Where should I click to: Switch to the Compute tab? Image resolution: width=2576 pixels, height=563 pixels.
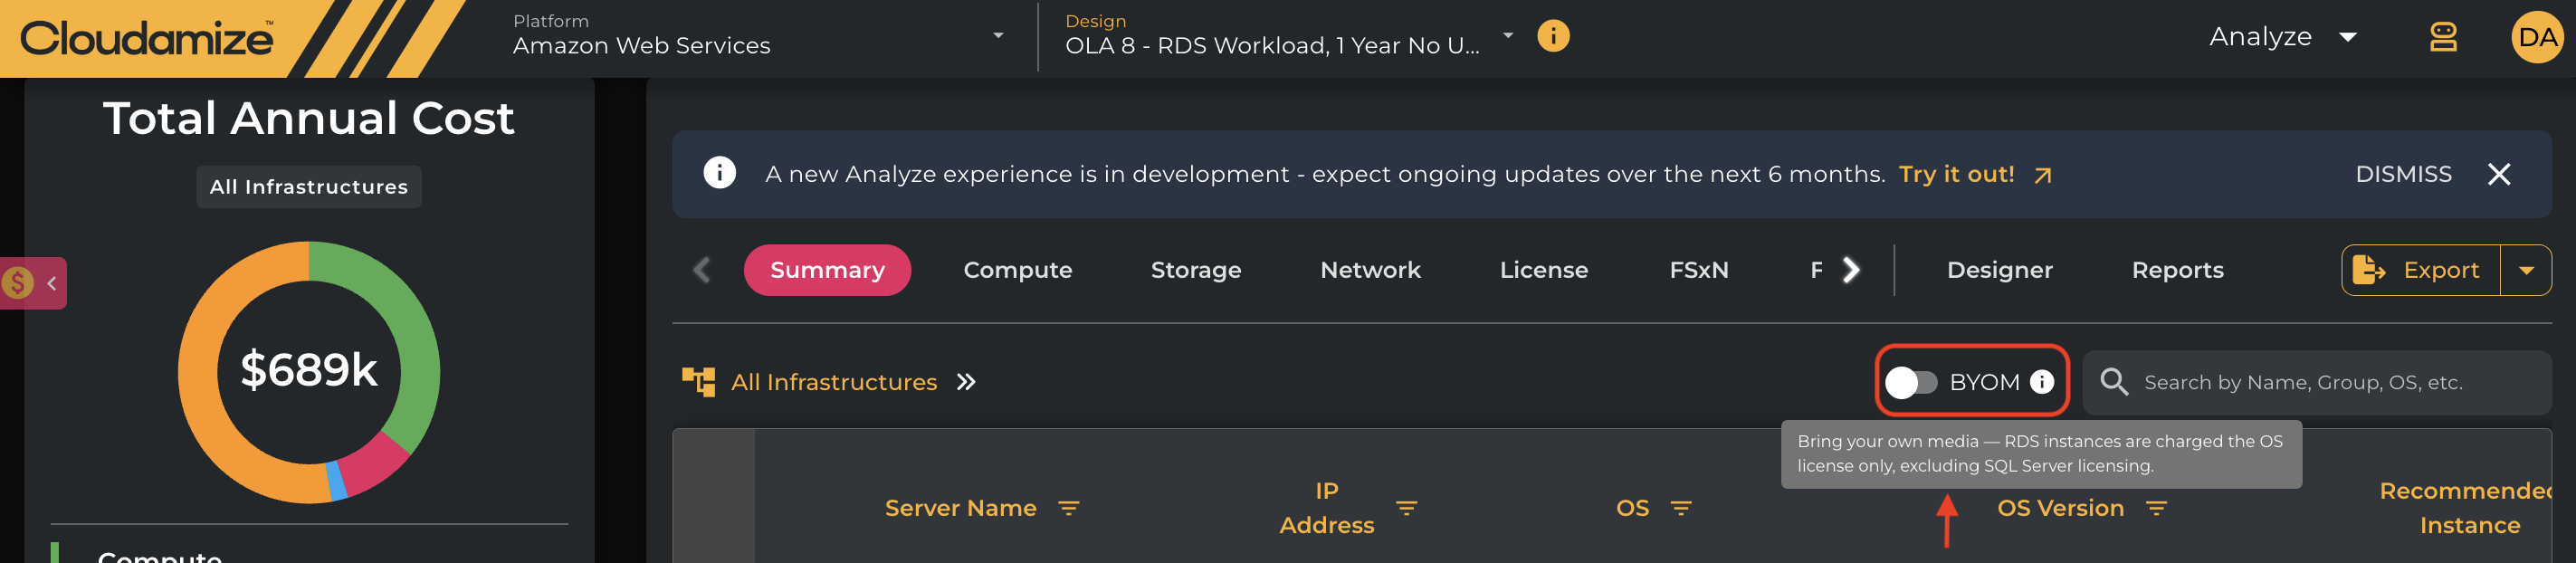[1017, 270]
